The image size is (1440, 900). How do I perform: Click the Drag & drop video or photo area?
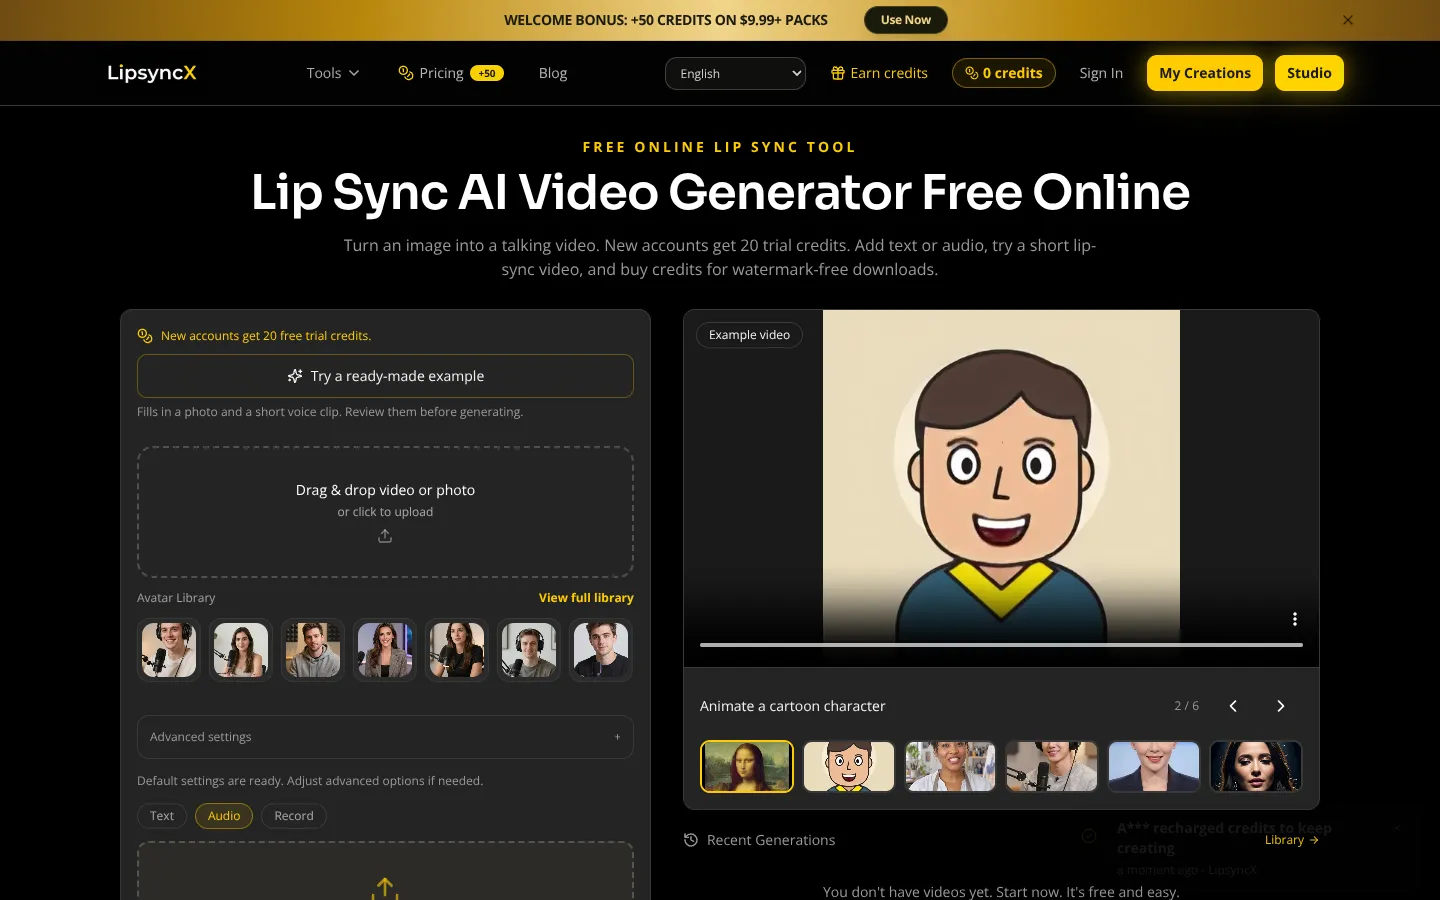tap(385, 512)
